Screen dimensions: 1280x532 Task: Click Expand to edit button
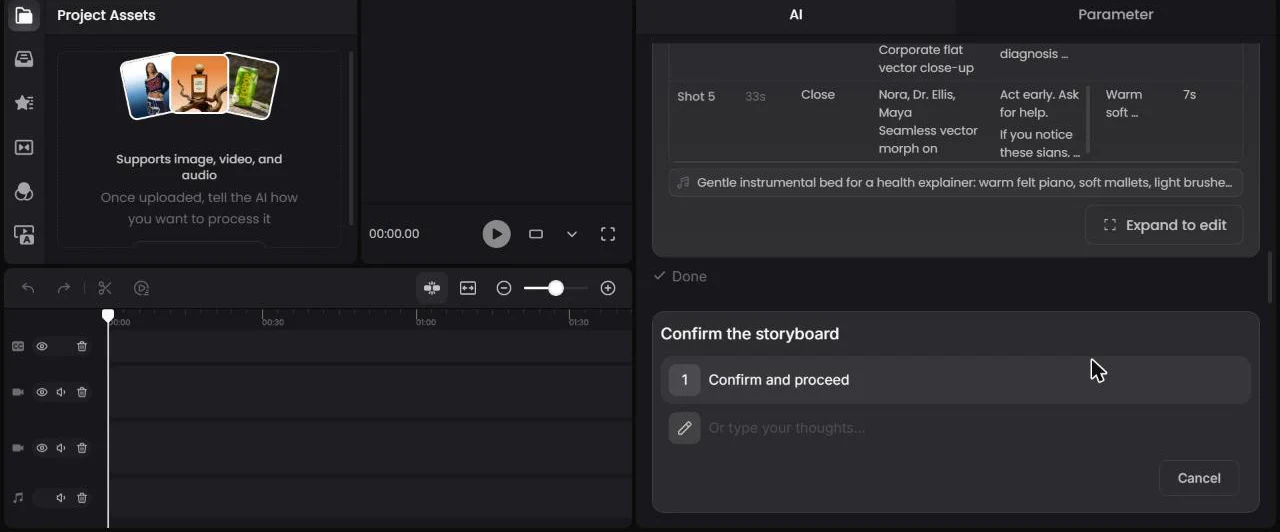1164,225
